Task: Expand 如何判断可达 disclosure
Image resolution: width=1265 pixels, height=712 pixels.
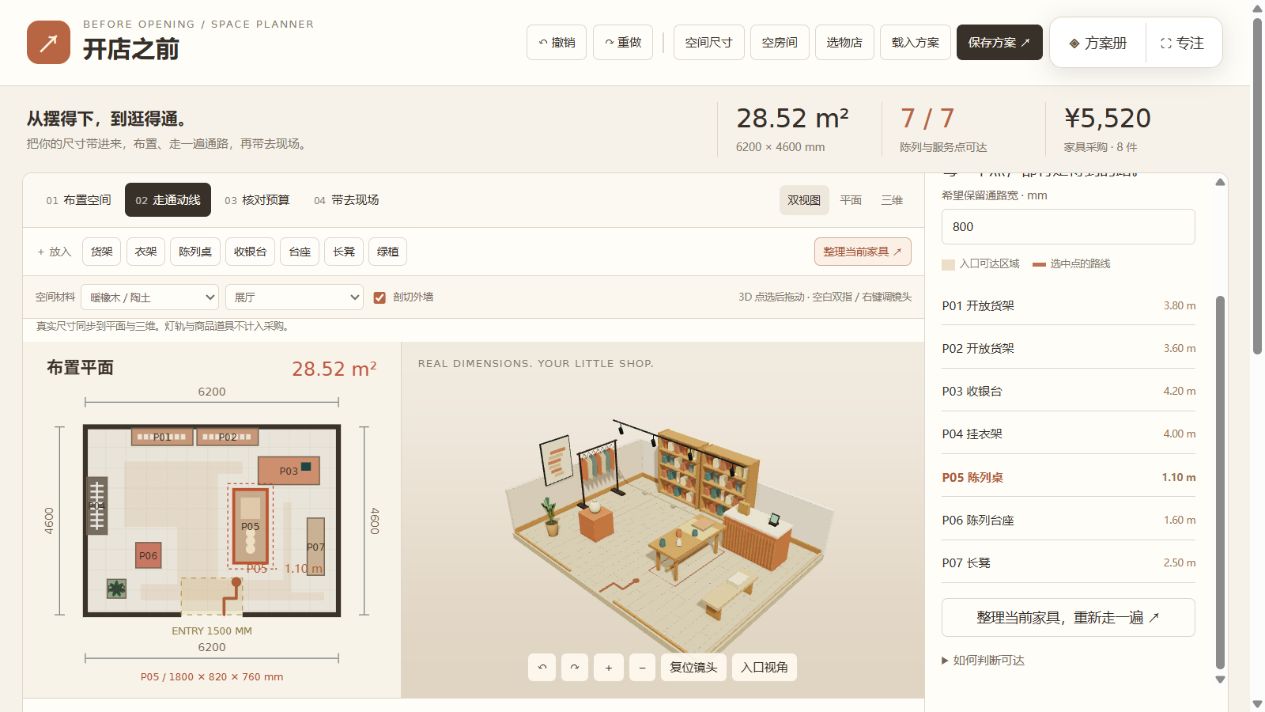Action: coord(983,661)
